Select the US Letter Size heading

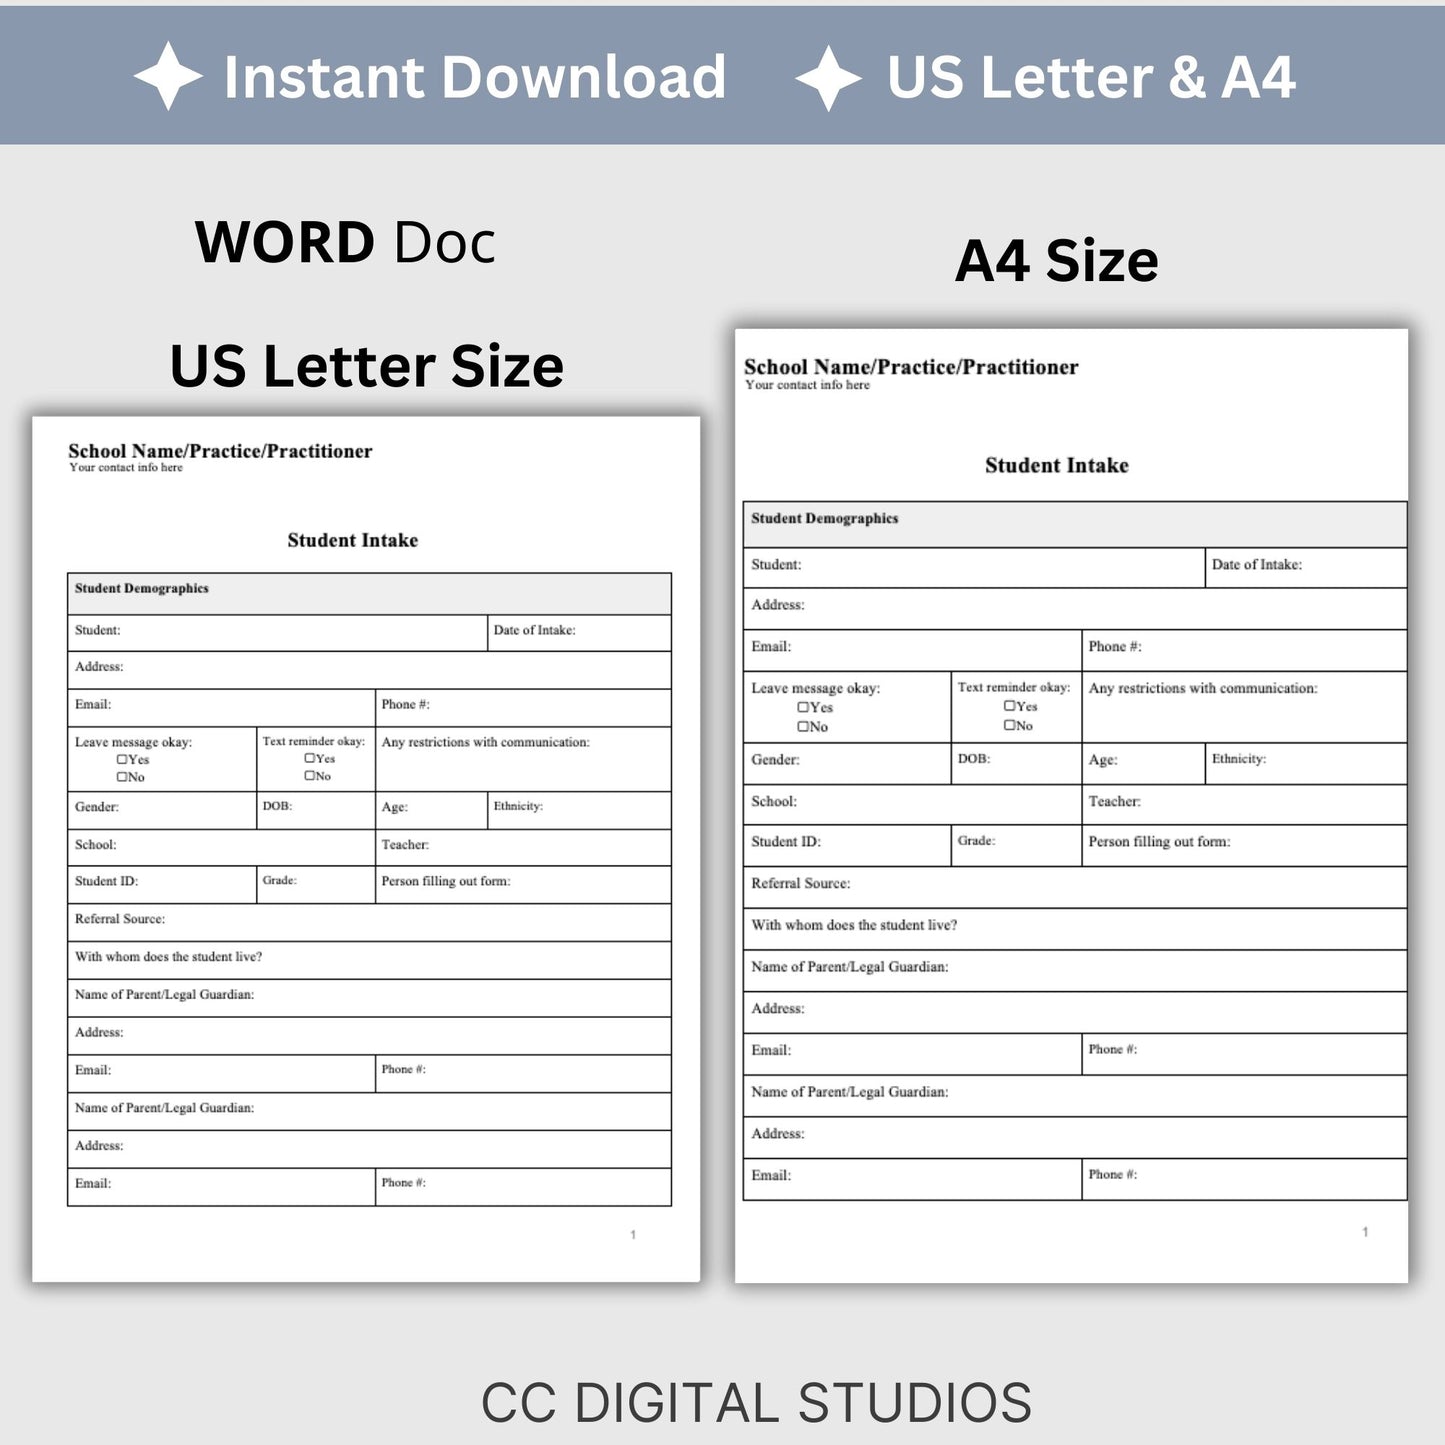click(367, 366)
